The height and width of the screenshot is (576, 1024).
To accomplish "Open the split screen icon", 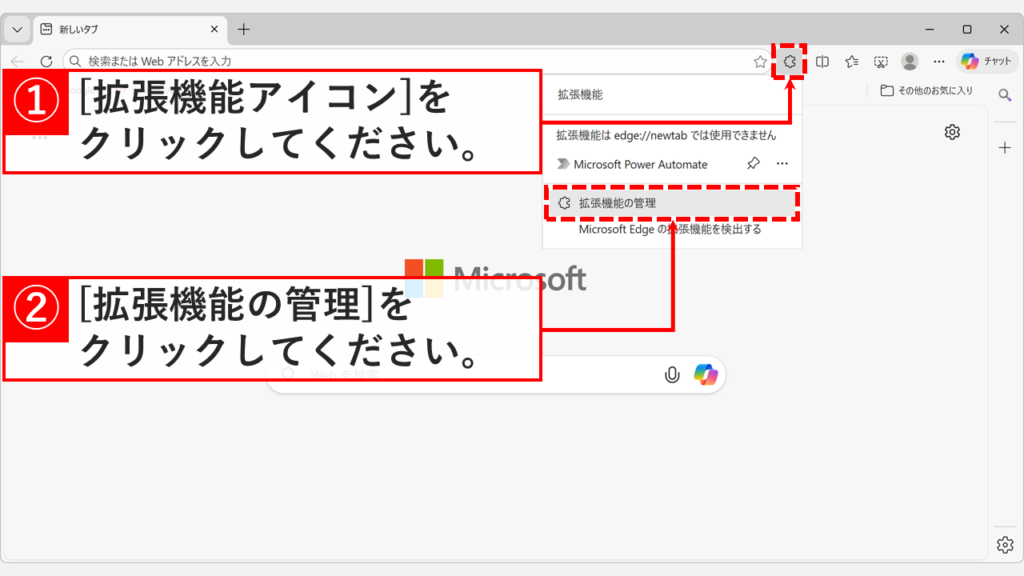I will coord(822,61).
